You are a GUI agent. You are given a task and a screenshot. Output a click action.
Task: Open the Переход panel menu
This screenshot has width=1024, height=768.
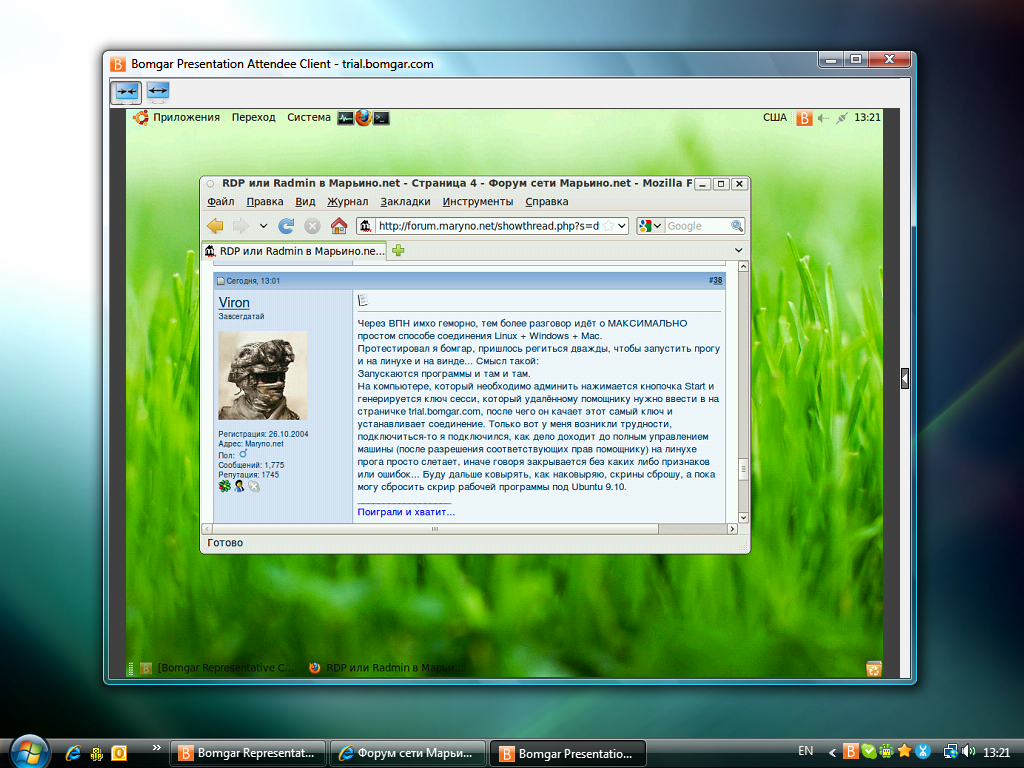click(x=253, y=118)
